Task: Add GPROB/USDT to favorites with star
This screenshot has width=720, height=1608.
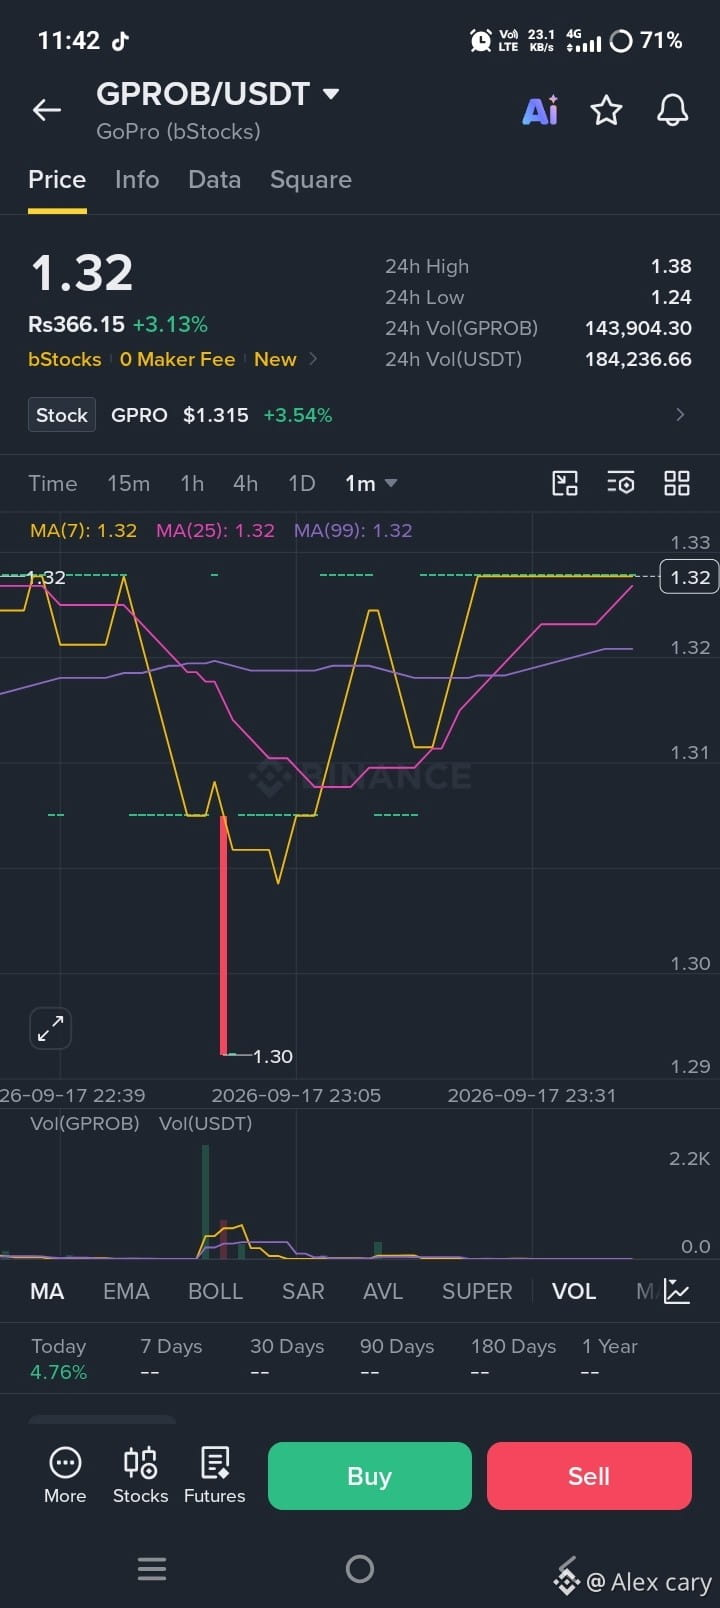Action: pyautogui.click(x=606, y=110)
